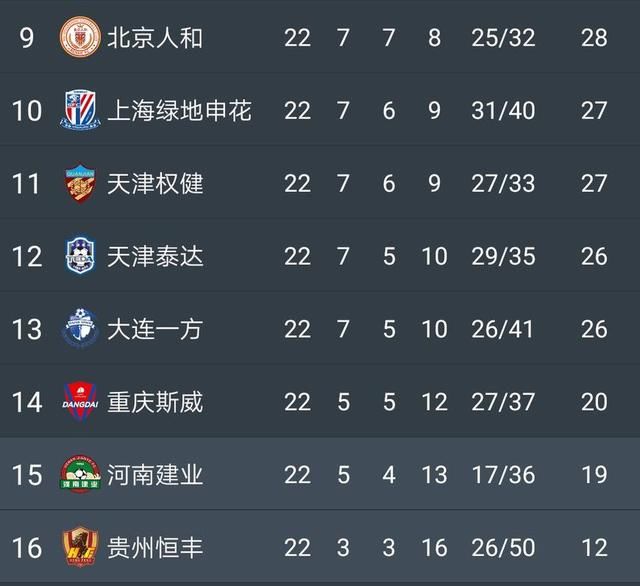Tap the Guizhou Hengfeng crest
Viewport: 640px width, 586px height.
tap(80, 547)
